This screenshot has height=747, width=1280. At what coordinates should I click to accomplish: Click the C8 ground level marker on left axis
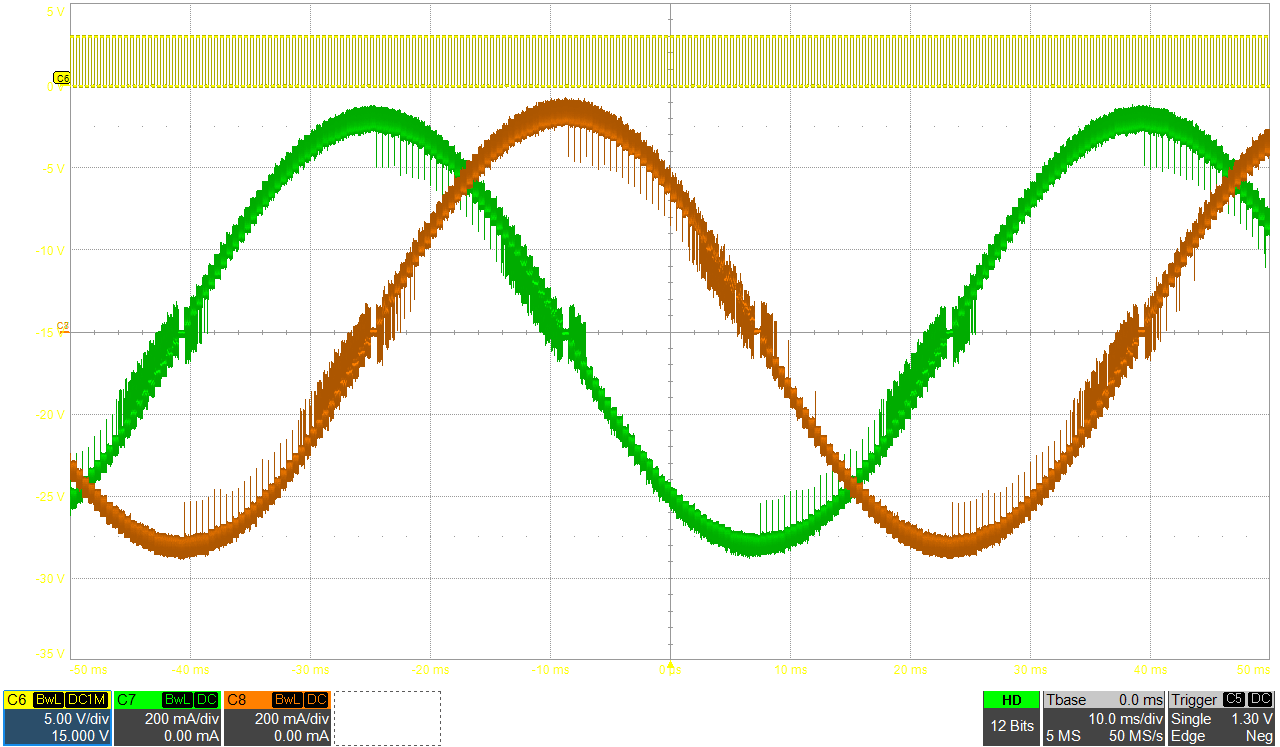click(63, 326)
